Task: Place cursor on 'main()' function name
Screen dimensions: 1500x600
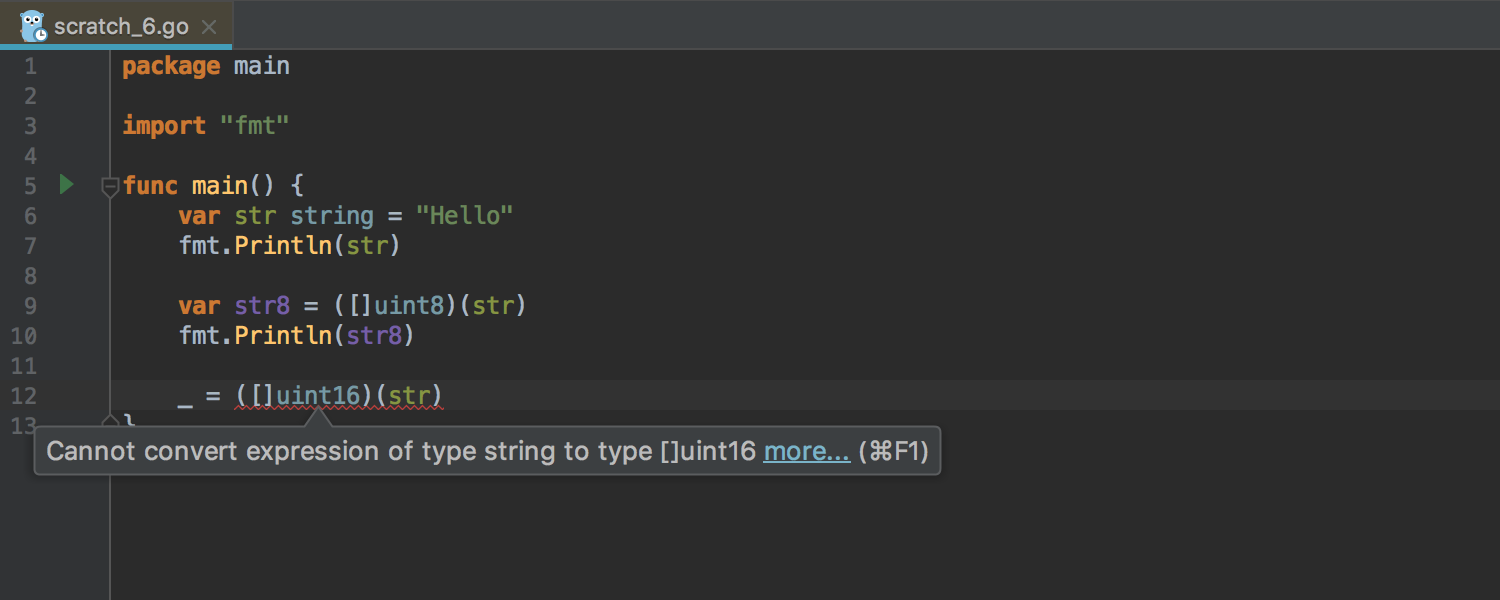Action: pyautogui.click(x=220, y=186)
